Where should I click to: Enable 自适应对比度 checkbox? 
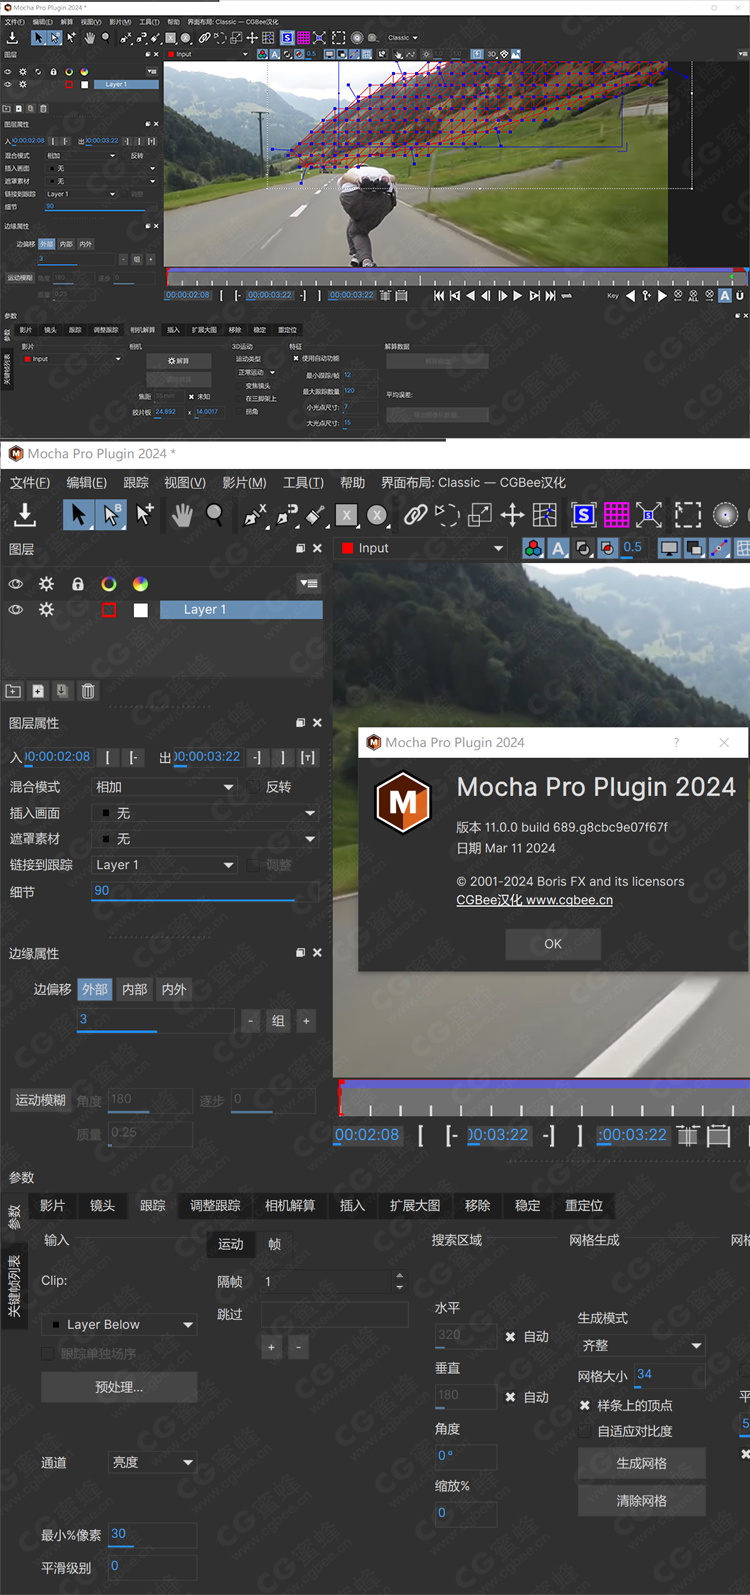[585, 1431]
